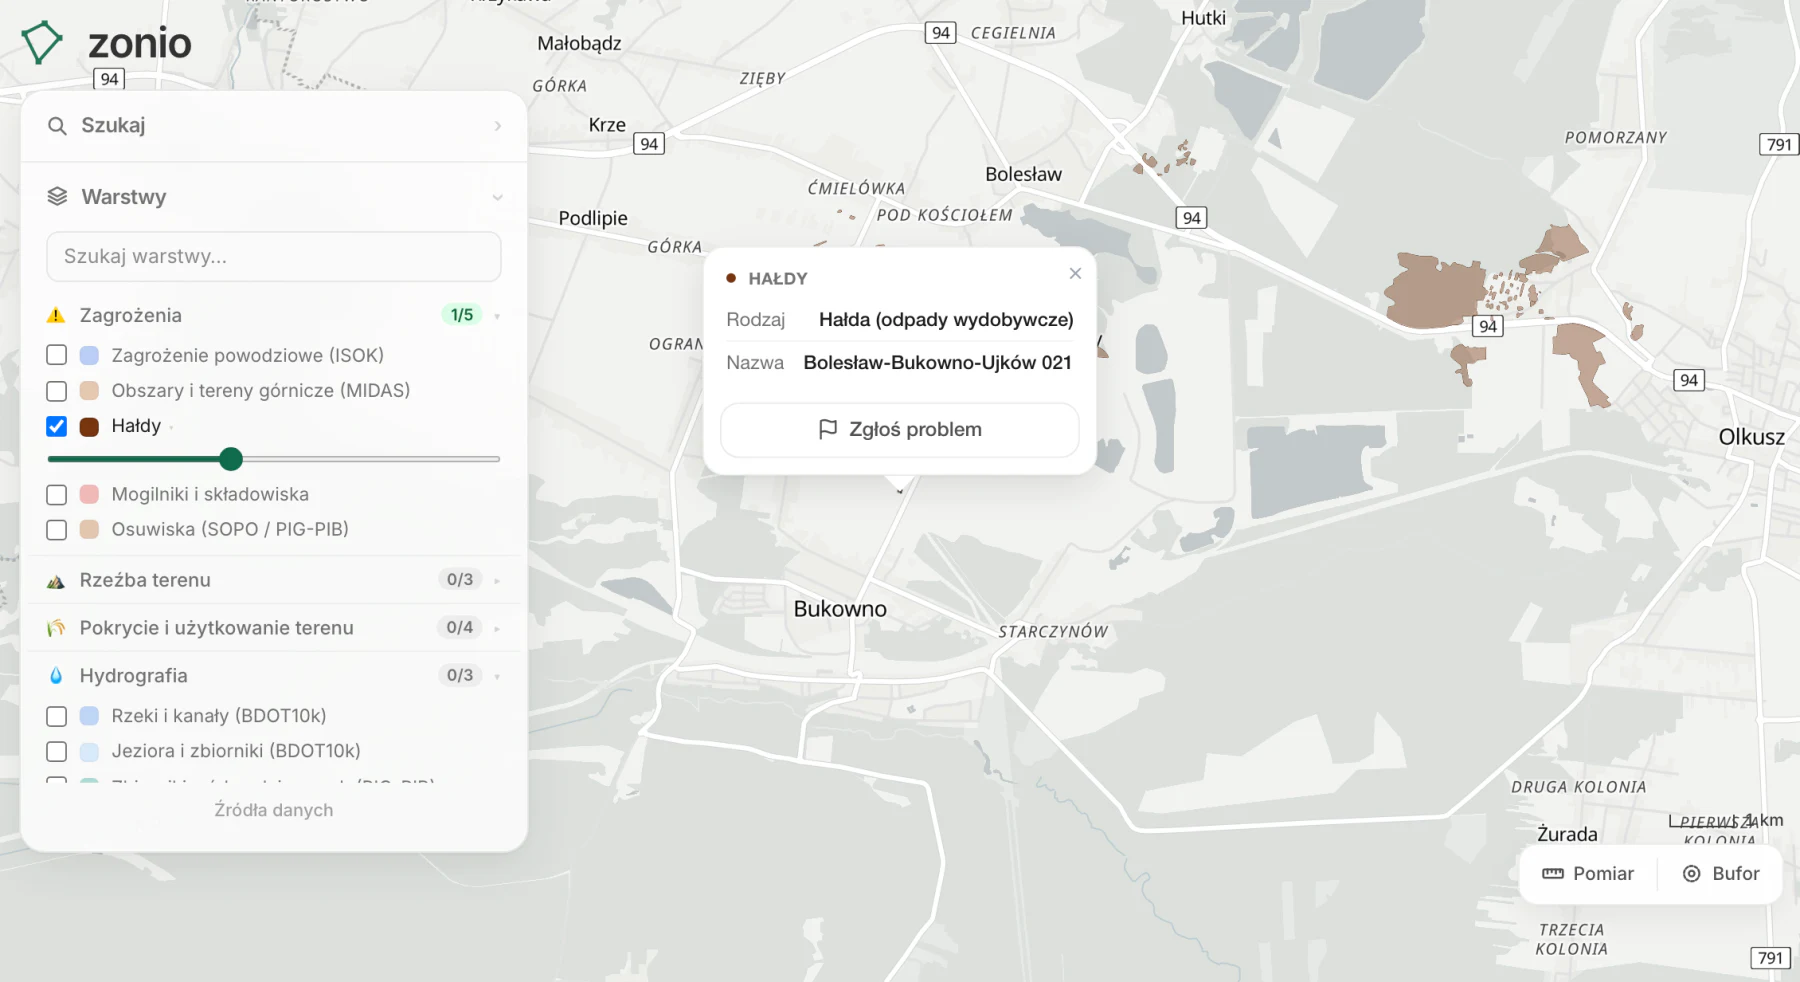The image size is (1800, 982).
Task: Open the Szukaj search row
Action: (x=273, y=126)
